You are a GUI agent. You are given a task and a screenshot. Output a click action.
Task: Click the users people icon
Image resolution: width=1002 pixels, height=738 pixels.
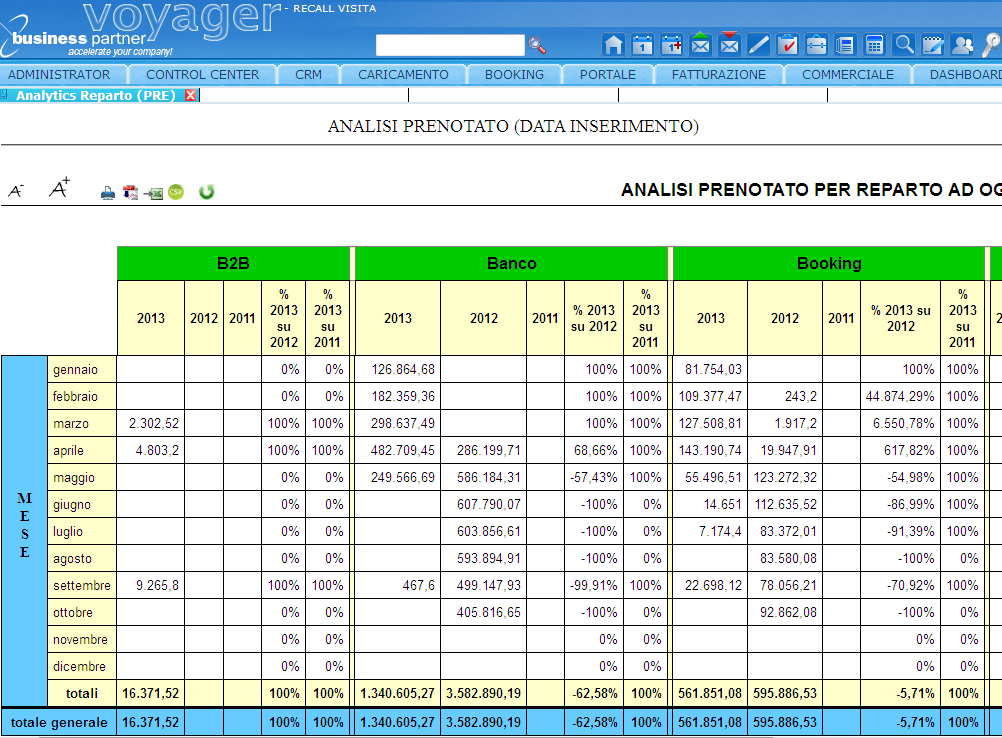tap(962, 45)
